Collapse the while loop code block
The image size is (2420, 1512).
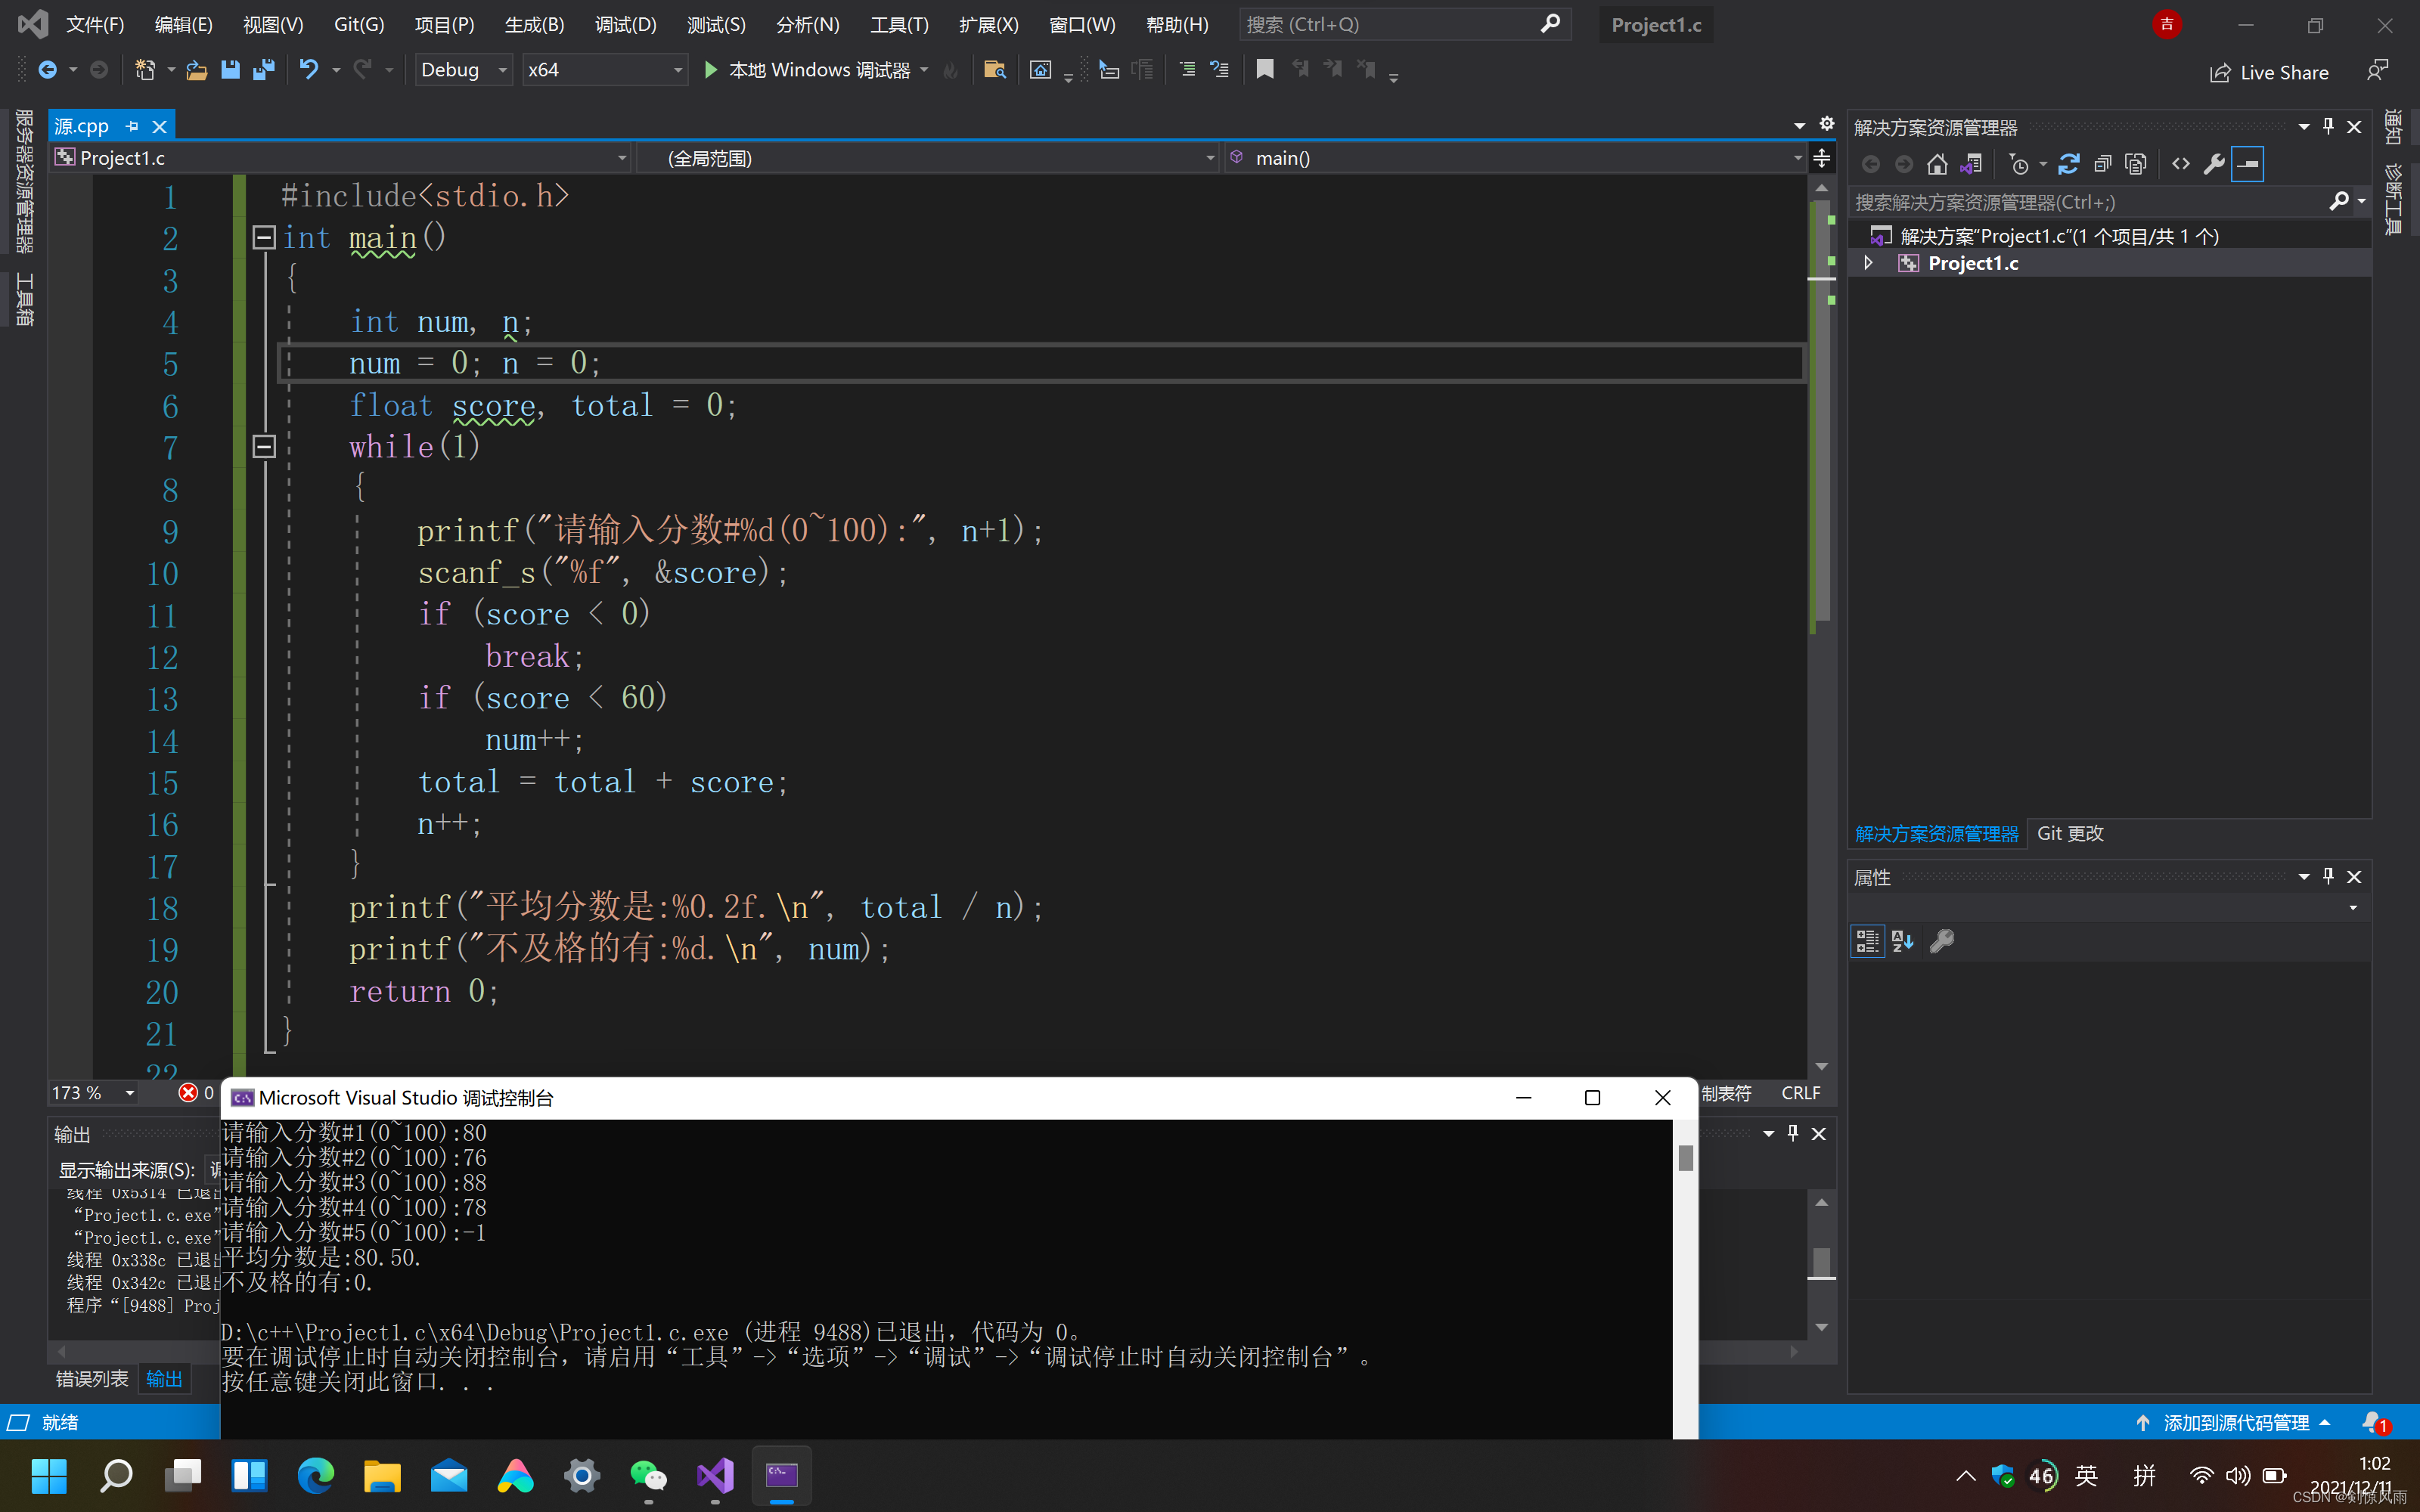(264, 446)
